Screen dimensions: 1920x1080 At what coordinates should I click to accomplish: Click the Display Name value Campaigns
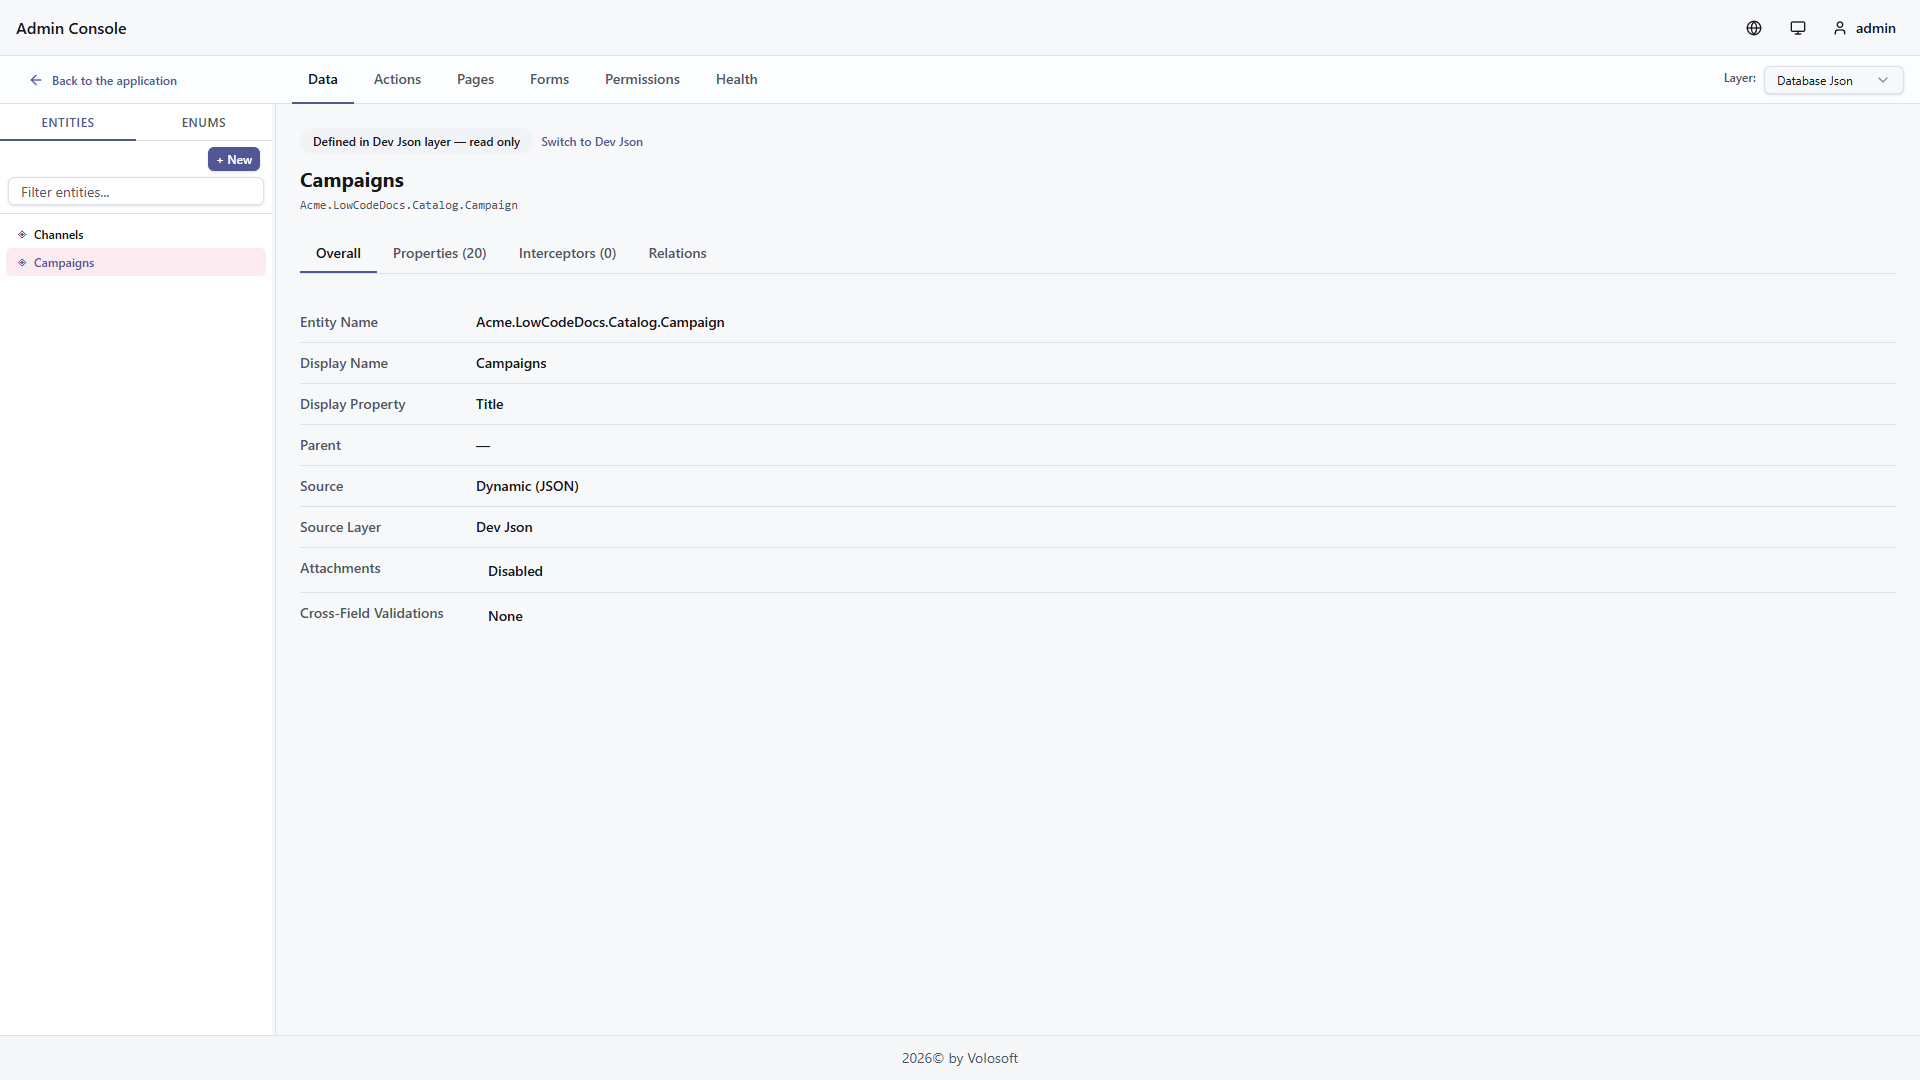coord(511,363)
